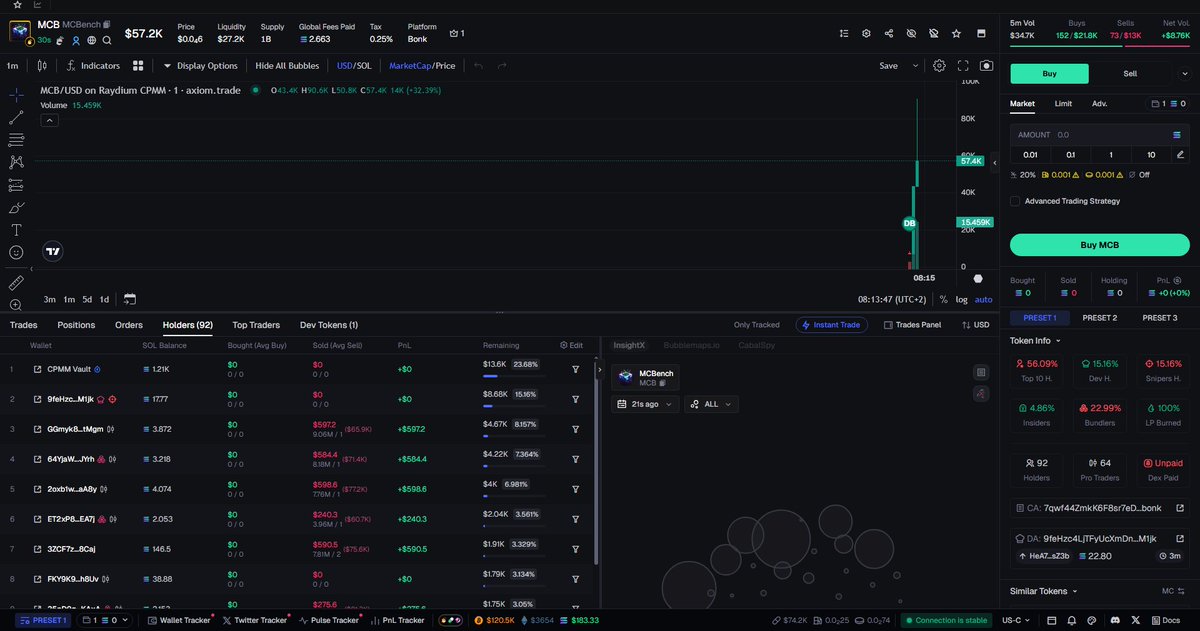Add token to favorites with star icon
The image size is (1200, 631).
[x=957, y=33]
